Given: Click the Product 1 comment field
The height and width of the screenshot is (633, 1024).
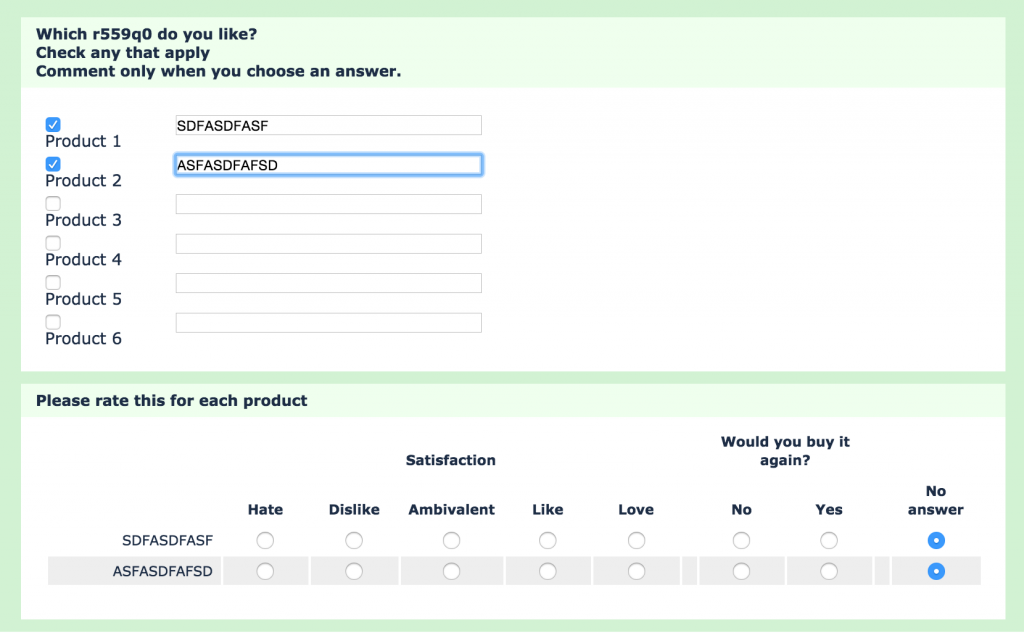Looking at the screenshot, I should pyautogui.click(x=328, y=125).
